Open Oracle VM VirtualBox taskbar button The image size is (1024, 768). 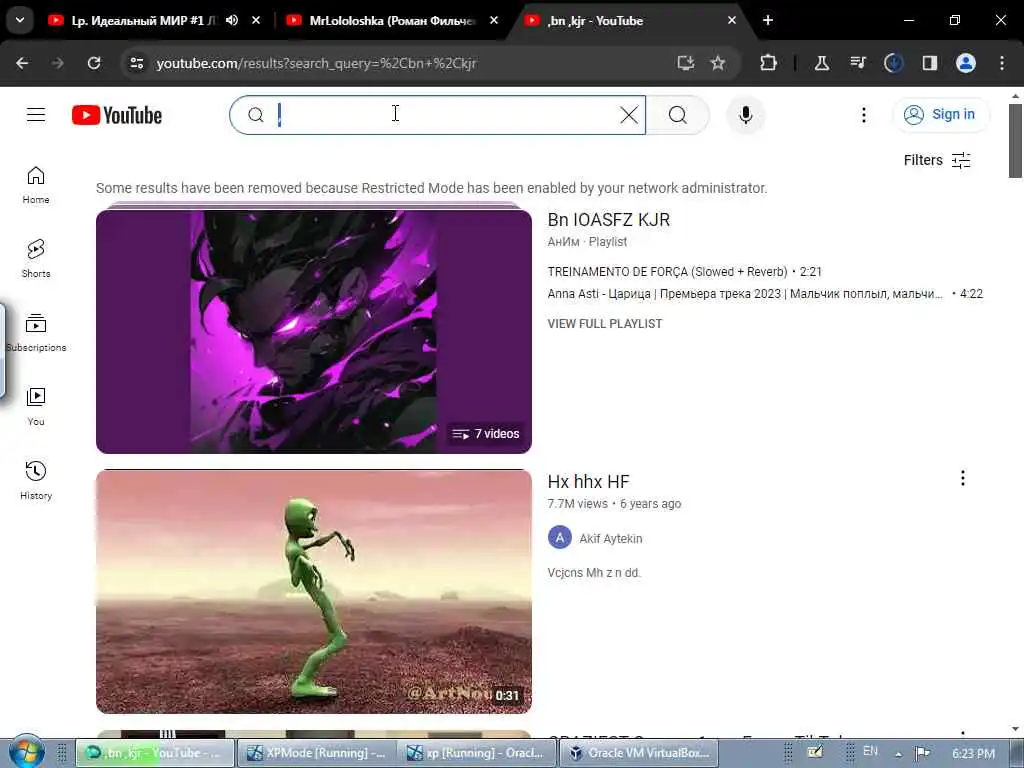coord(638,753)
